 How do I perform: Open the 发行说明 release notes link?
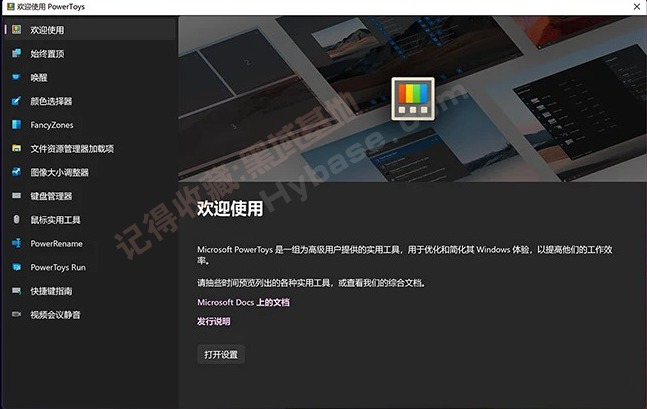[x=213, y=321]
